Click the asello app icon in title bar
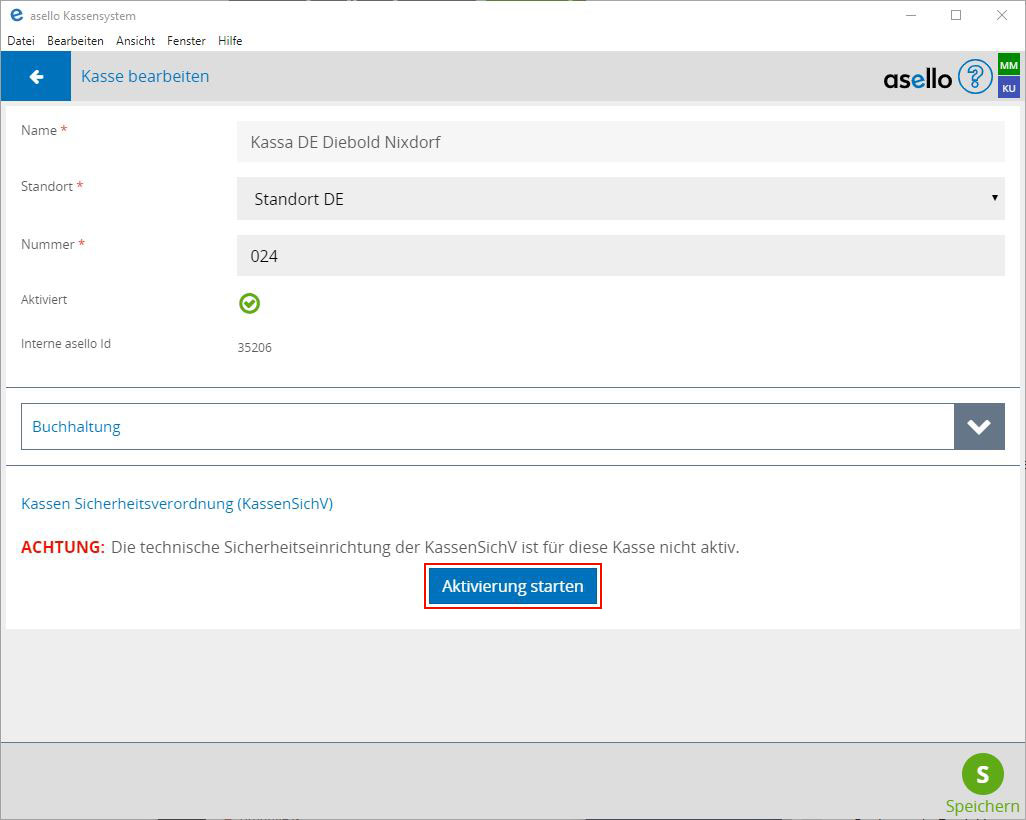This screenshot has width=1026, height=820. (x=16, y=15)
